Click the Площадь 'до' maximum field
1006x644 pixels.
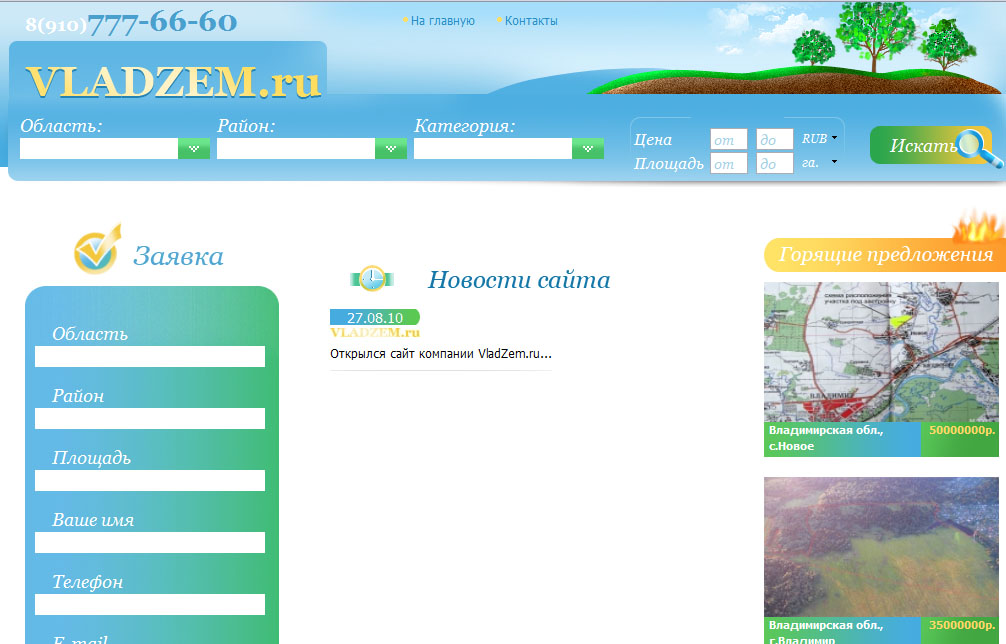pyautogui.click(x=774, y=163)
